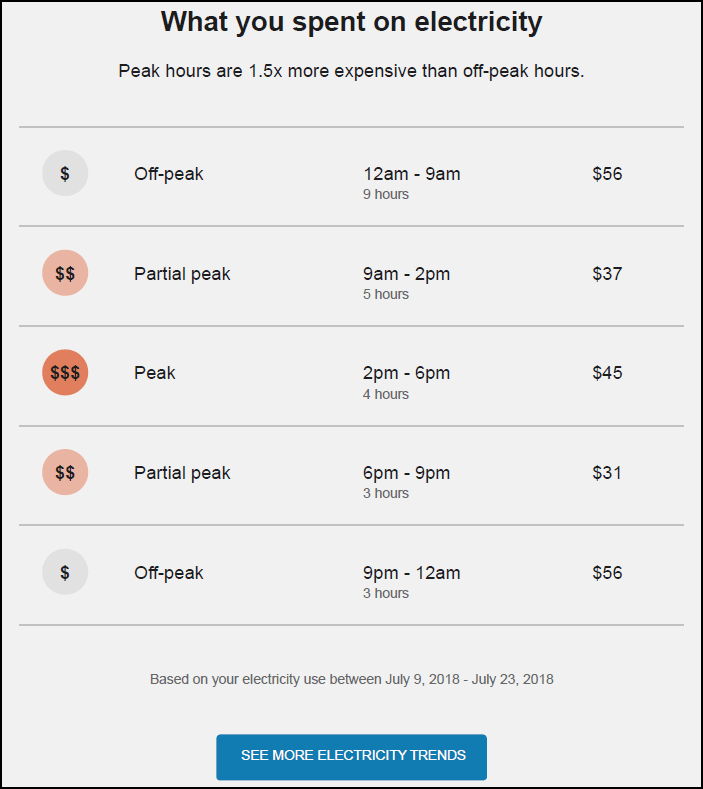Click the 2pm - 6pm time range

coord(406,373)
